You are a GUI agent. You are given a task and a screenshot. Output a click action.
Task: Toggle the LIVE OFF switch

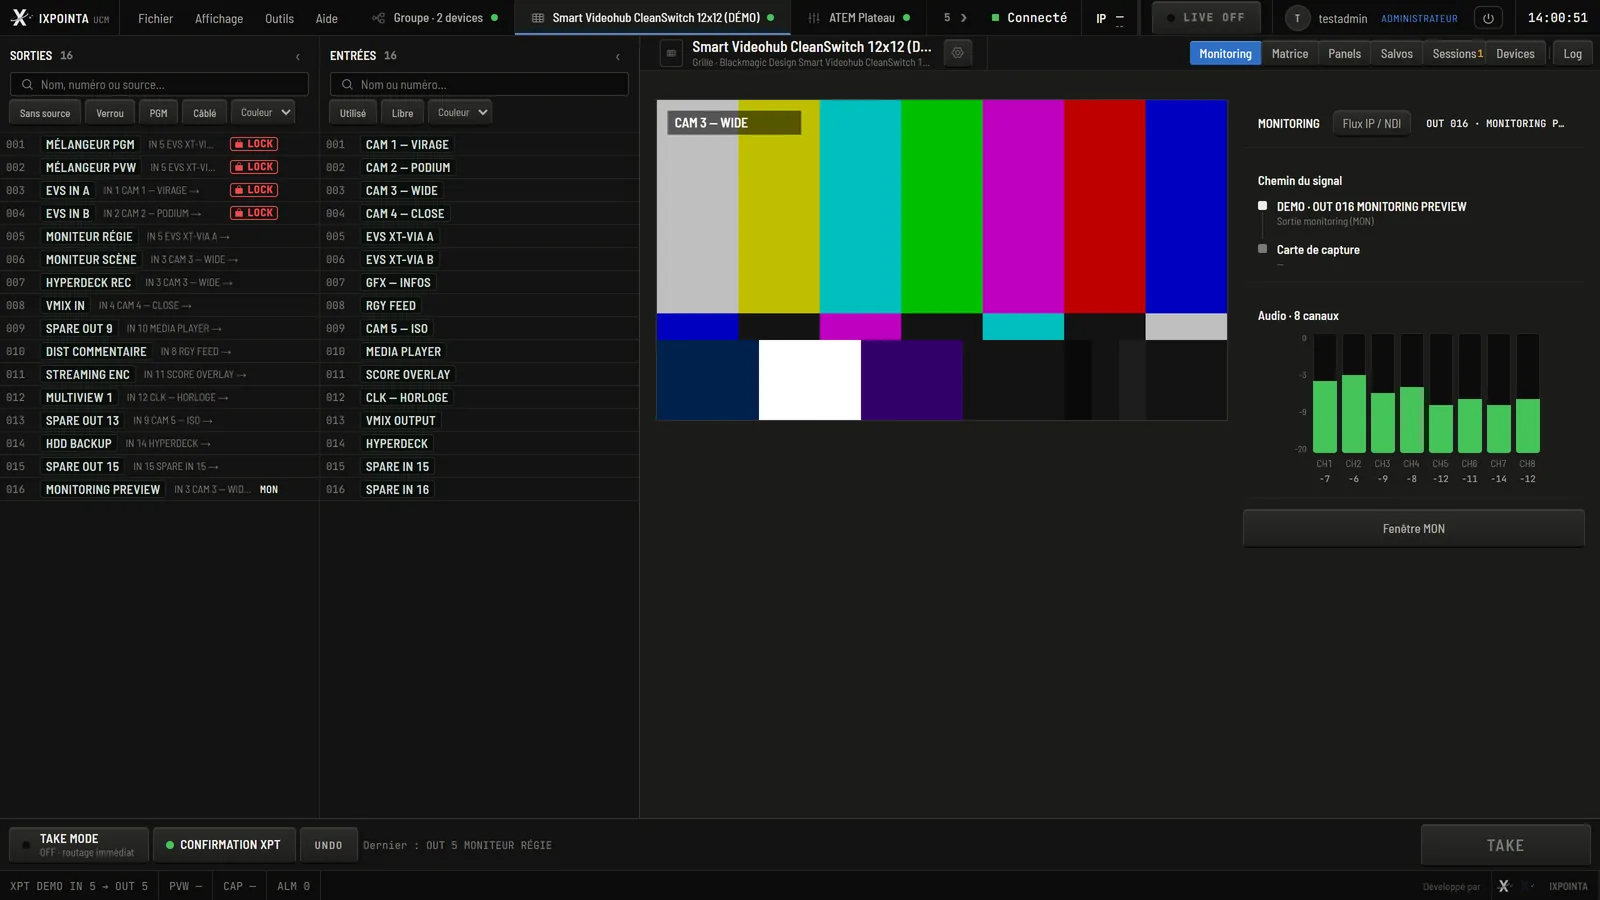pos(1205,18)
